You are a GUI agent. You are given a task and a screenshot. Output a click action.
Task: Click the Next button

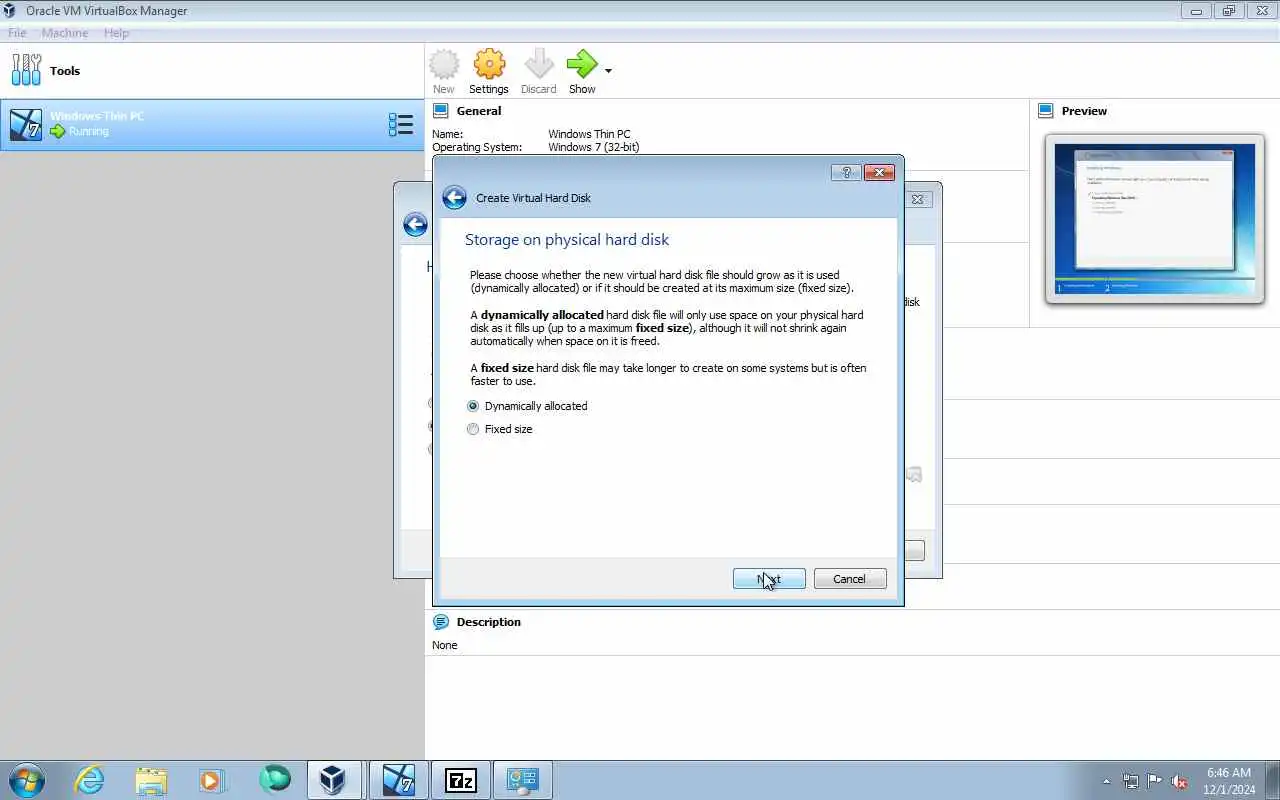[769, 579]
